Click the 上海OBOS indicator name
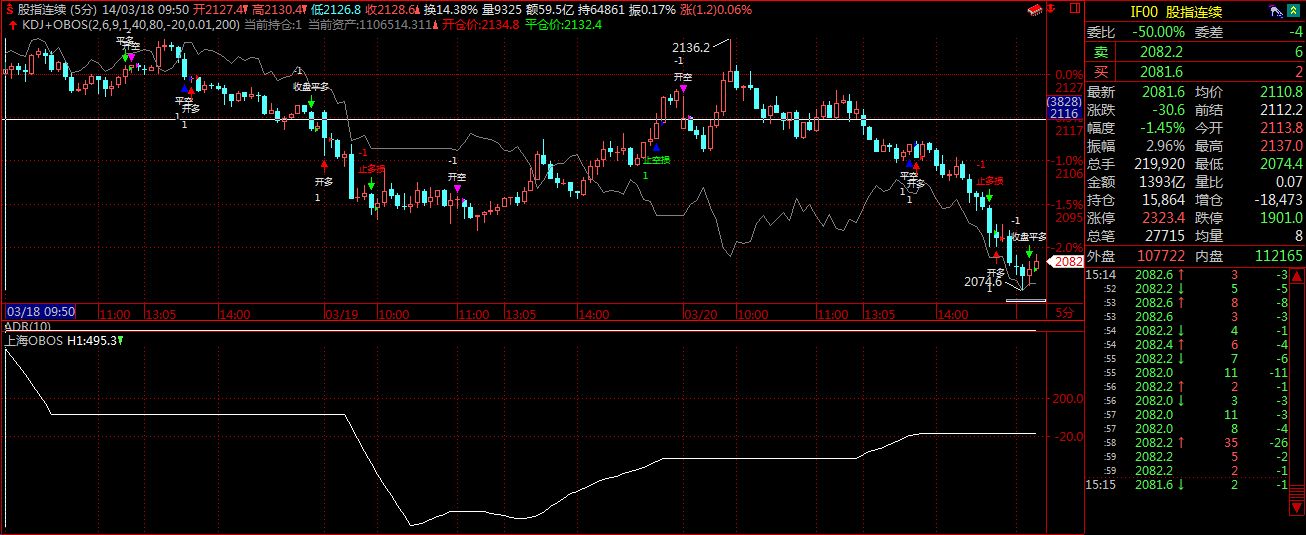The width and height of the screenshot is (1306, 535). pyautogui.click(x=34, y=341)
